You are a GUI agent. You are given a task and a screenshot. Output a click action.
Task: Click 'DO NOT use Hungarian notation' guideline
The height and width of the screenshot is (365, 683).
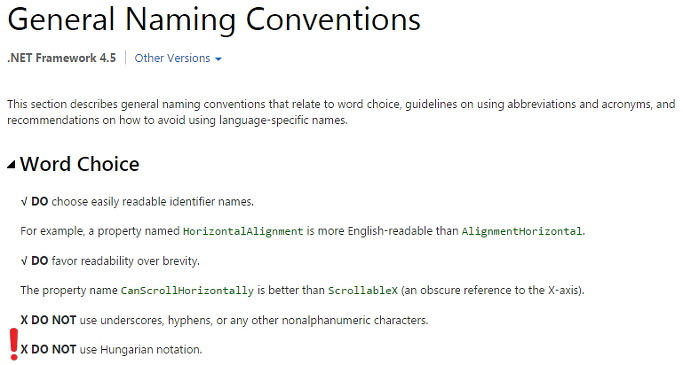click(112, 349)
